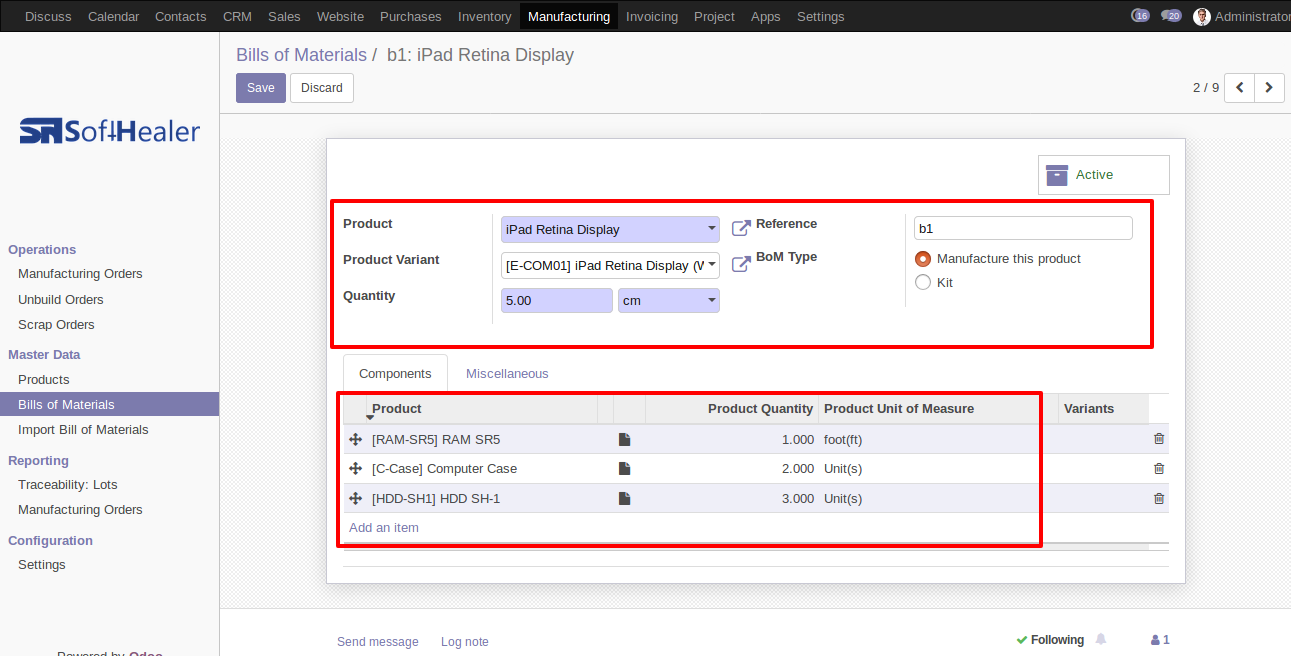The width and height of the screenshot is (1291, 656).
Task: Click the notification bell beside Following
Action: 1101,639
